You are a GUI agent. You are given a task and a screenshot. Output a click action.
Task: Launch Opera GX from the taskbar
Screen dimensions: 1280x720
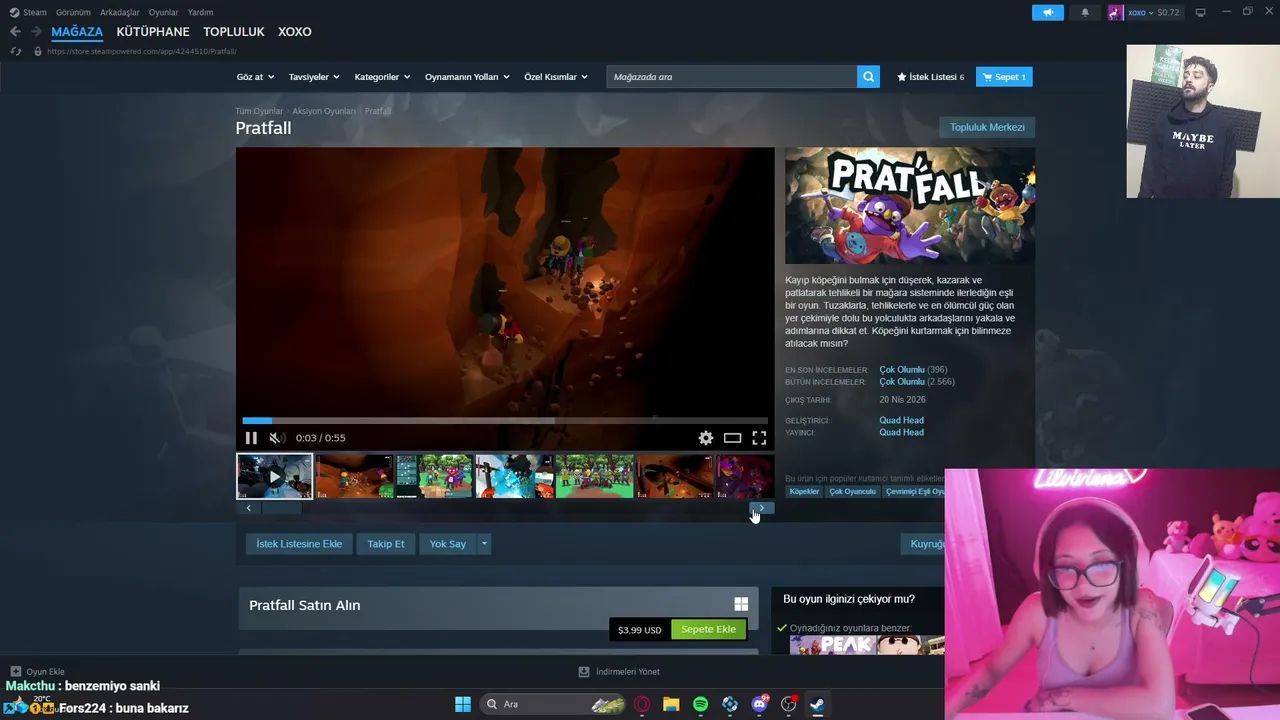pos(642,704)
